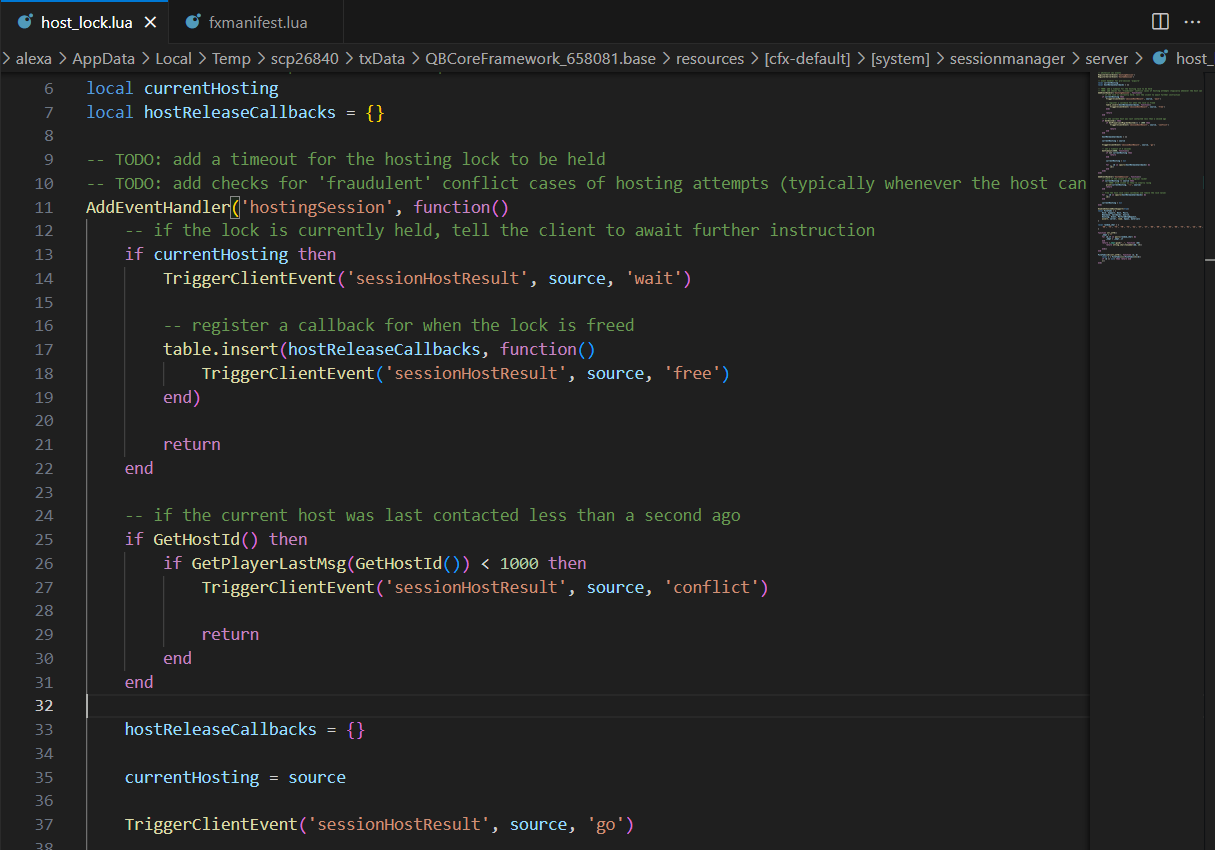
Task: Switch to the fxmanifest.lua tab
Action: click(257, 22)
